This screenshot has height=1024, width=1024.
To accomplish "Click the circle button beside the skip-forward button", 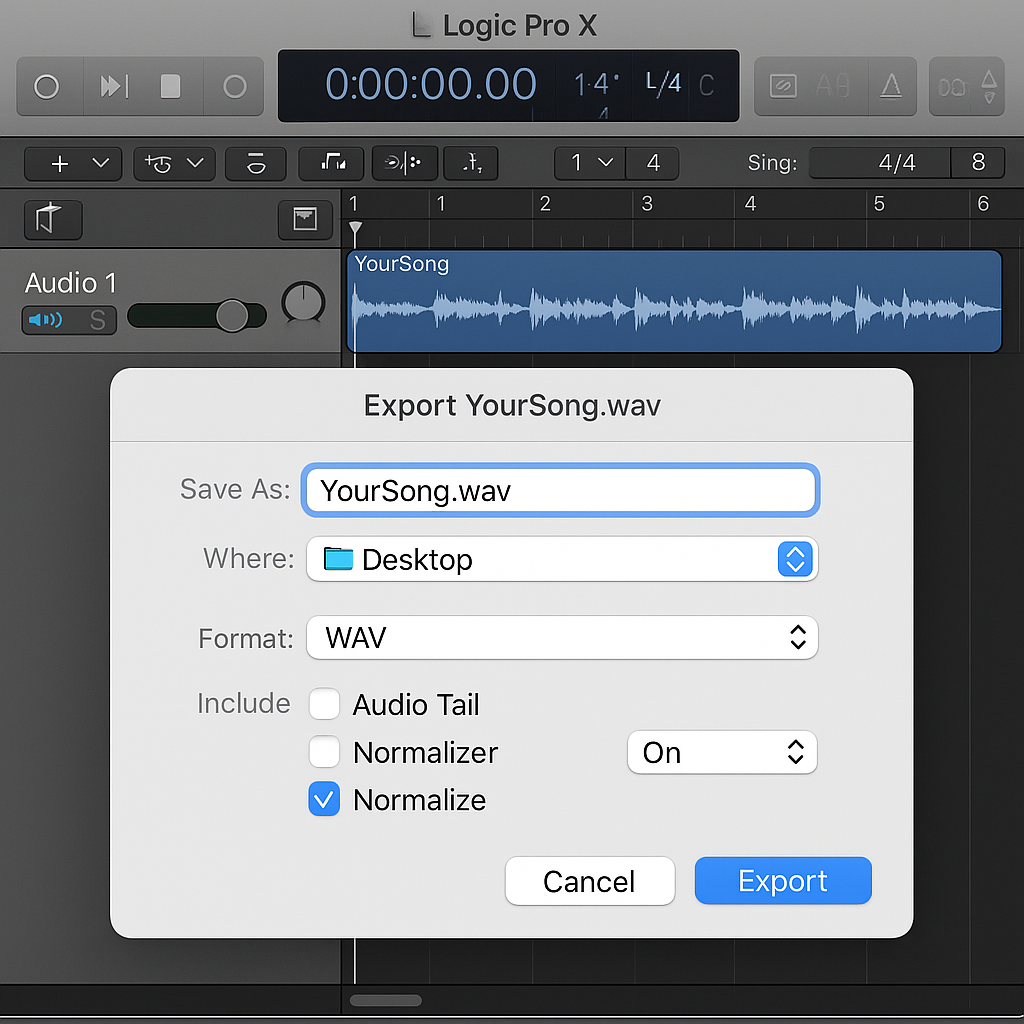I will pos(46,86).
